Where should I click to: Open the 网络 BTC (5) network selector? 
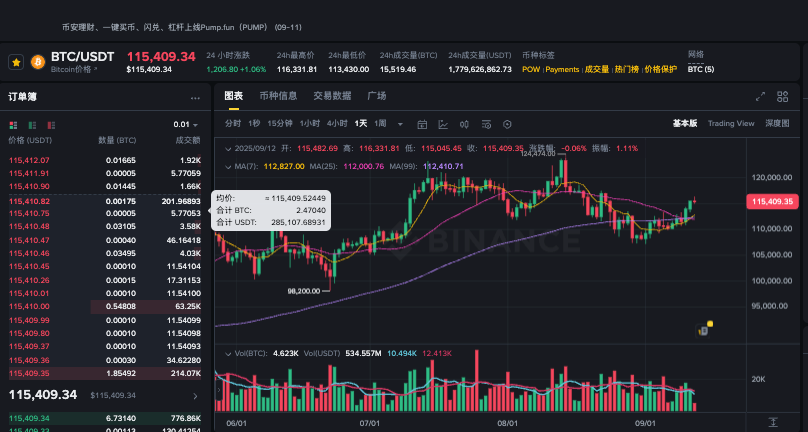click(x=700, y=69)
